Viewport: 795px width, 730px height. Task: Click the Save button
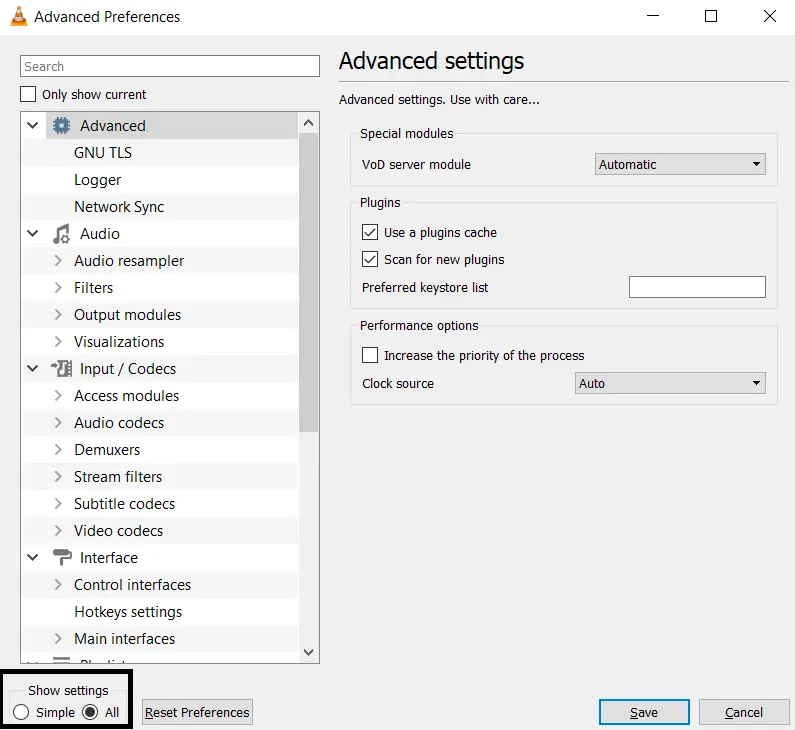644,712
